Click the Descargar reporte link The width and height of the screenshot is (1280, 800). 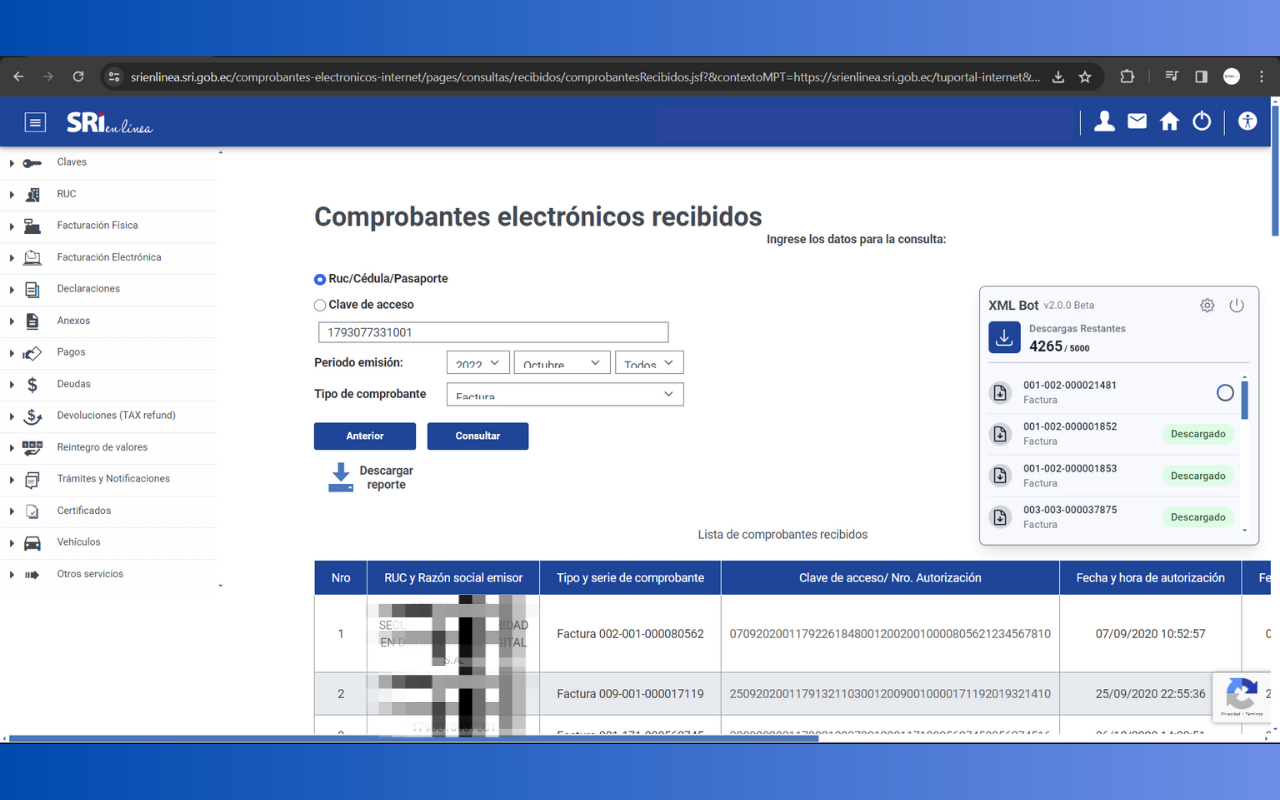click(x=386, y=477)
